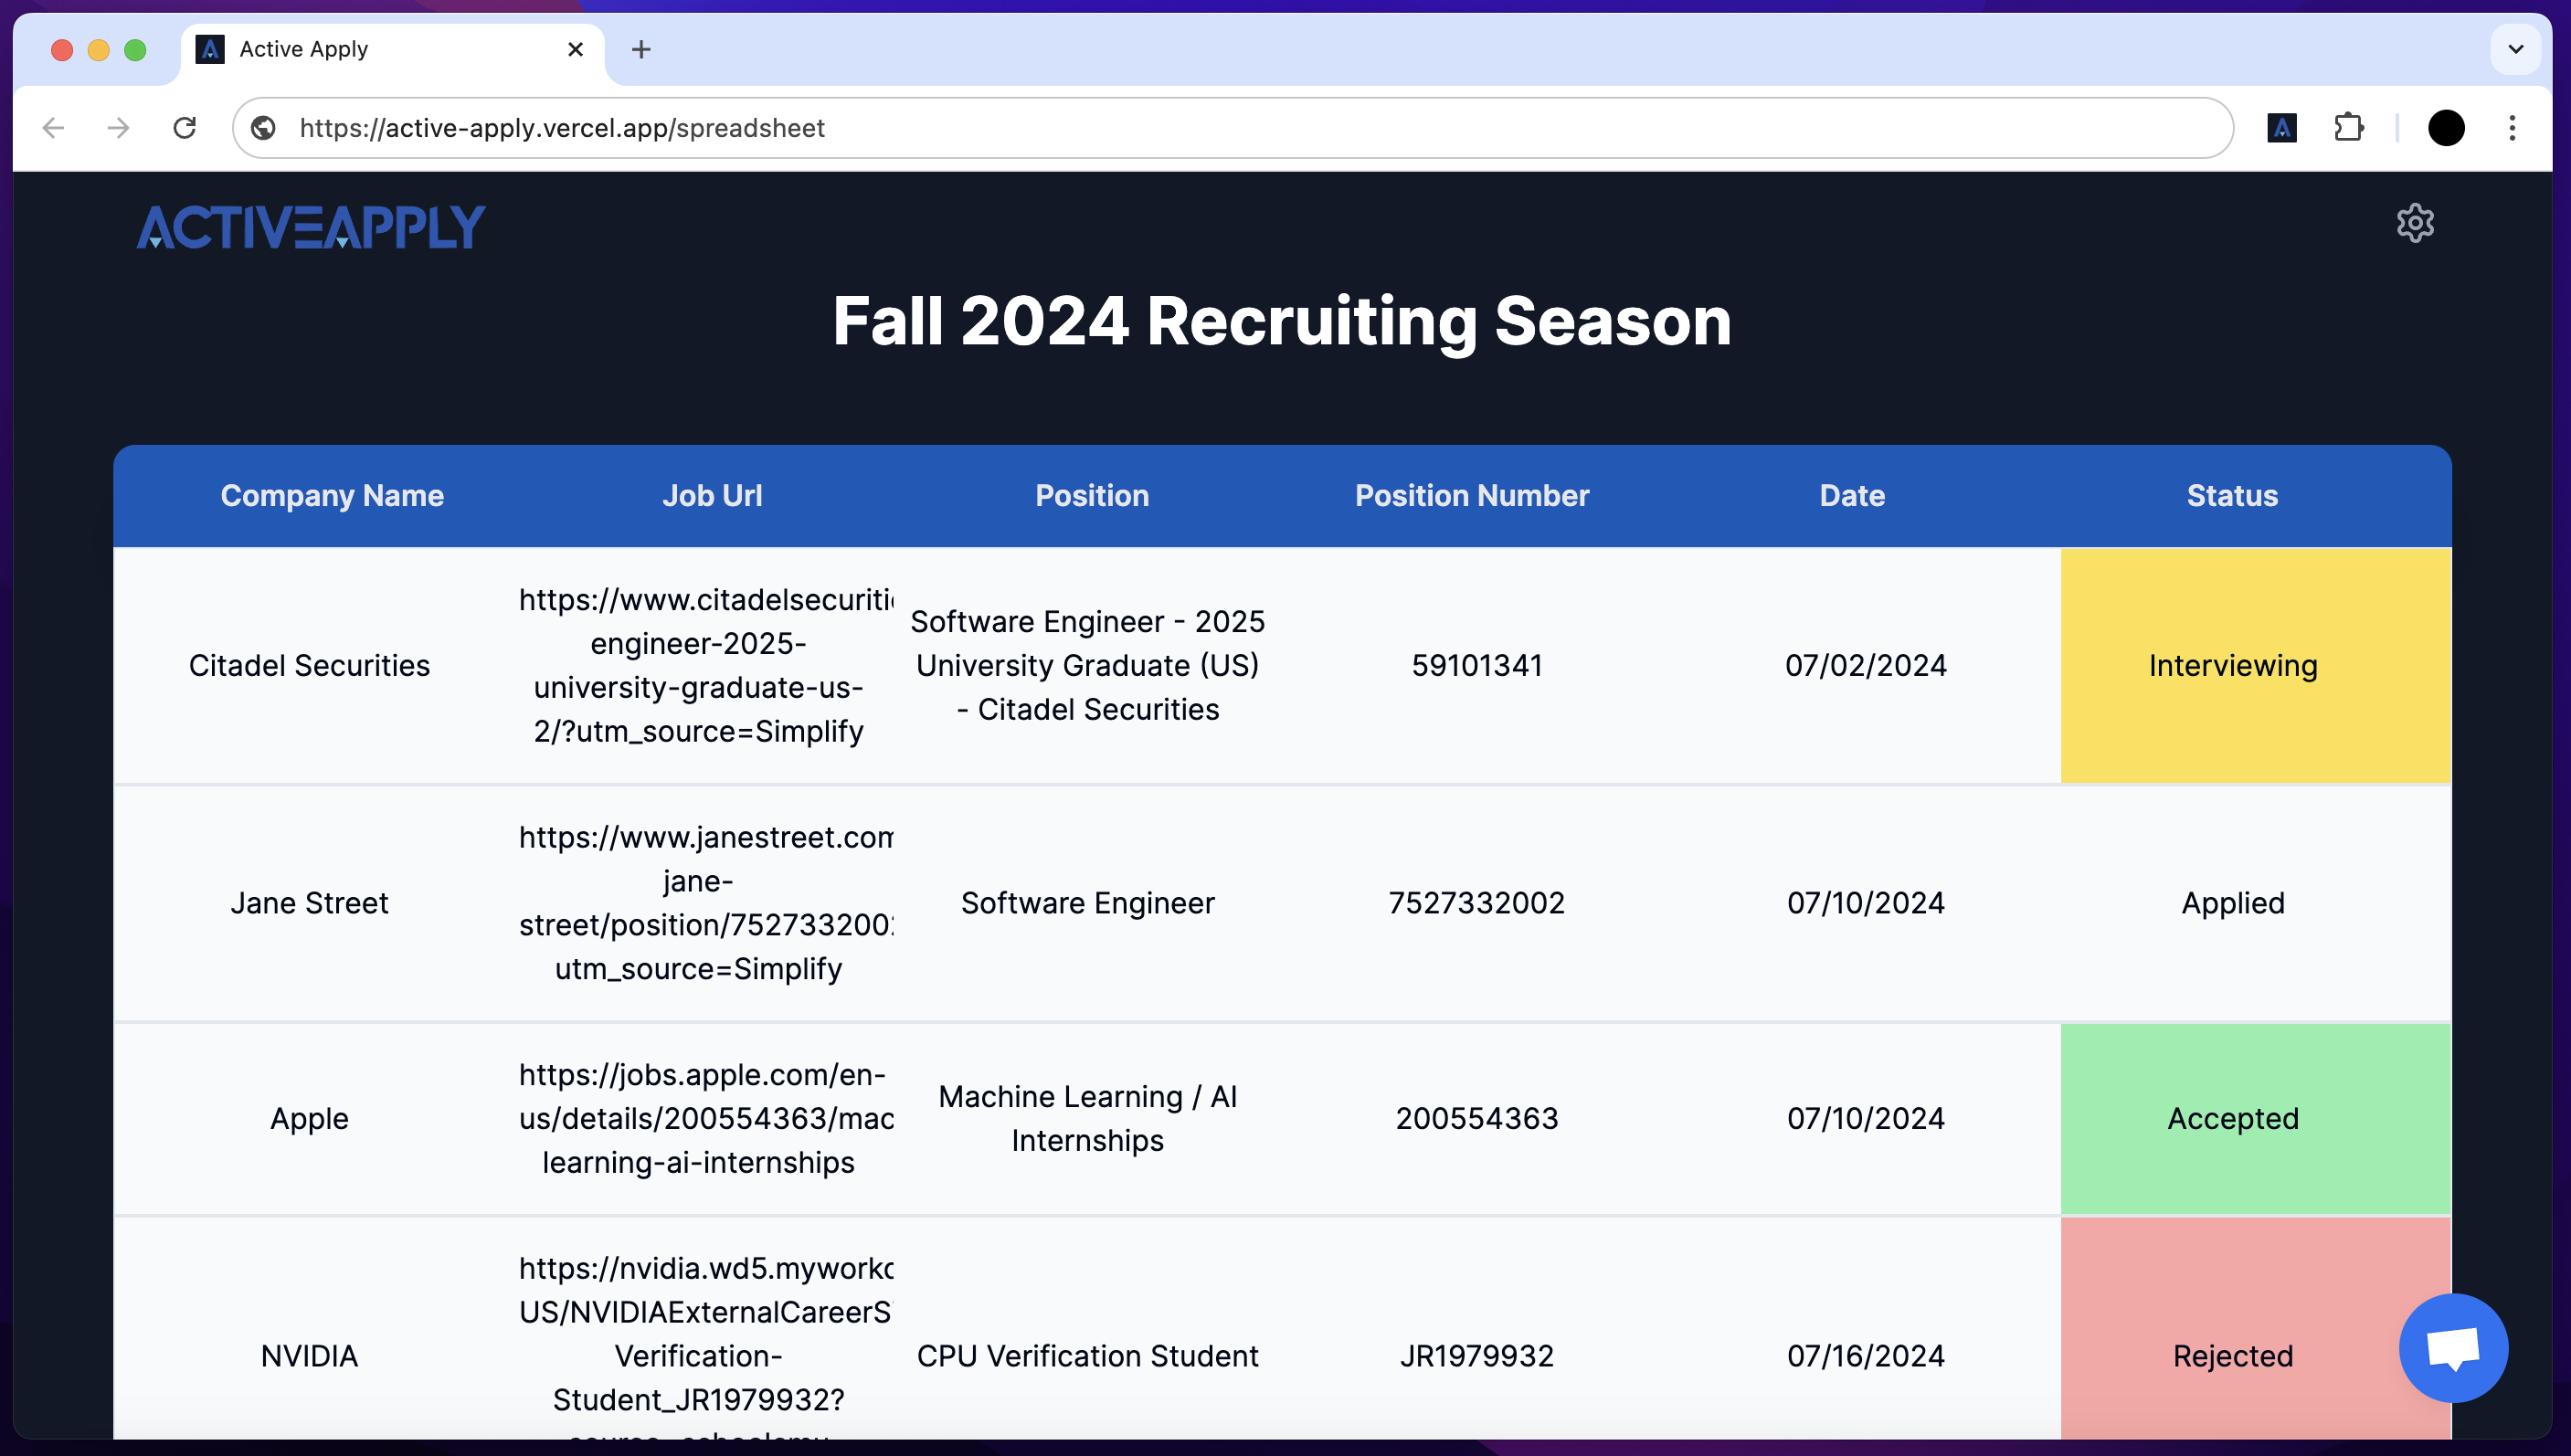Select position number 200554363
This screenshot has height=1456, width=2571.
(x=1477, y=1118)
